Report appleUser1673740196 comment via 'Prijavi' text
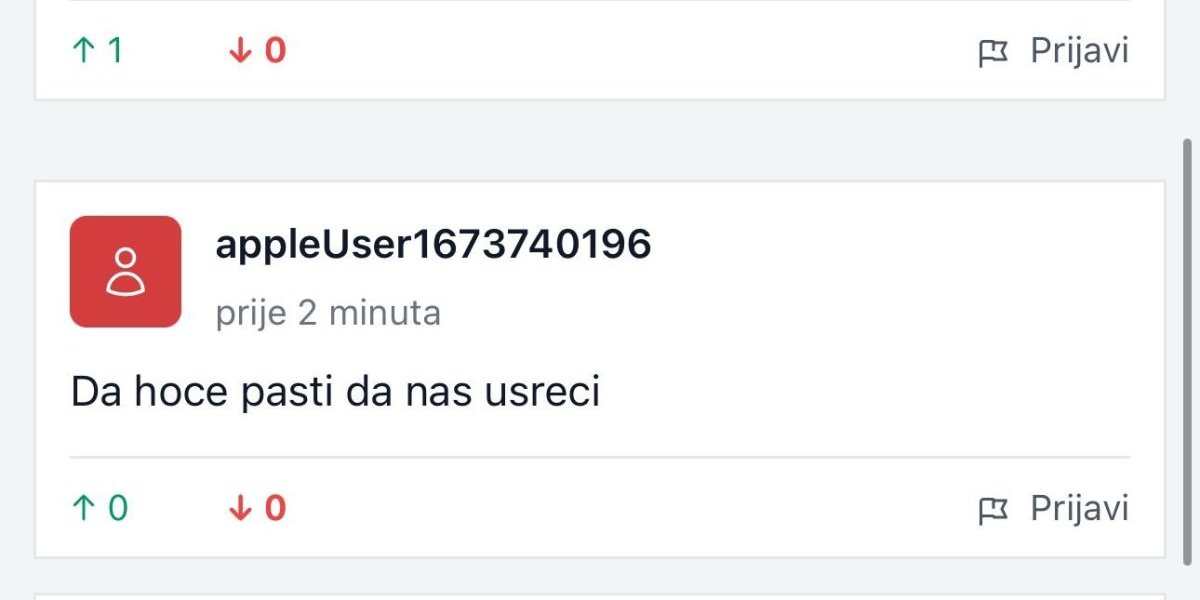Viewport: 1200px width, 600px height. click(x=1079, y=509)
